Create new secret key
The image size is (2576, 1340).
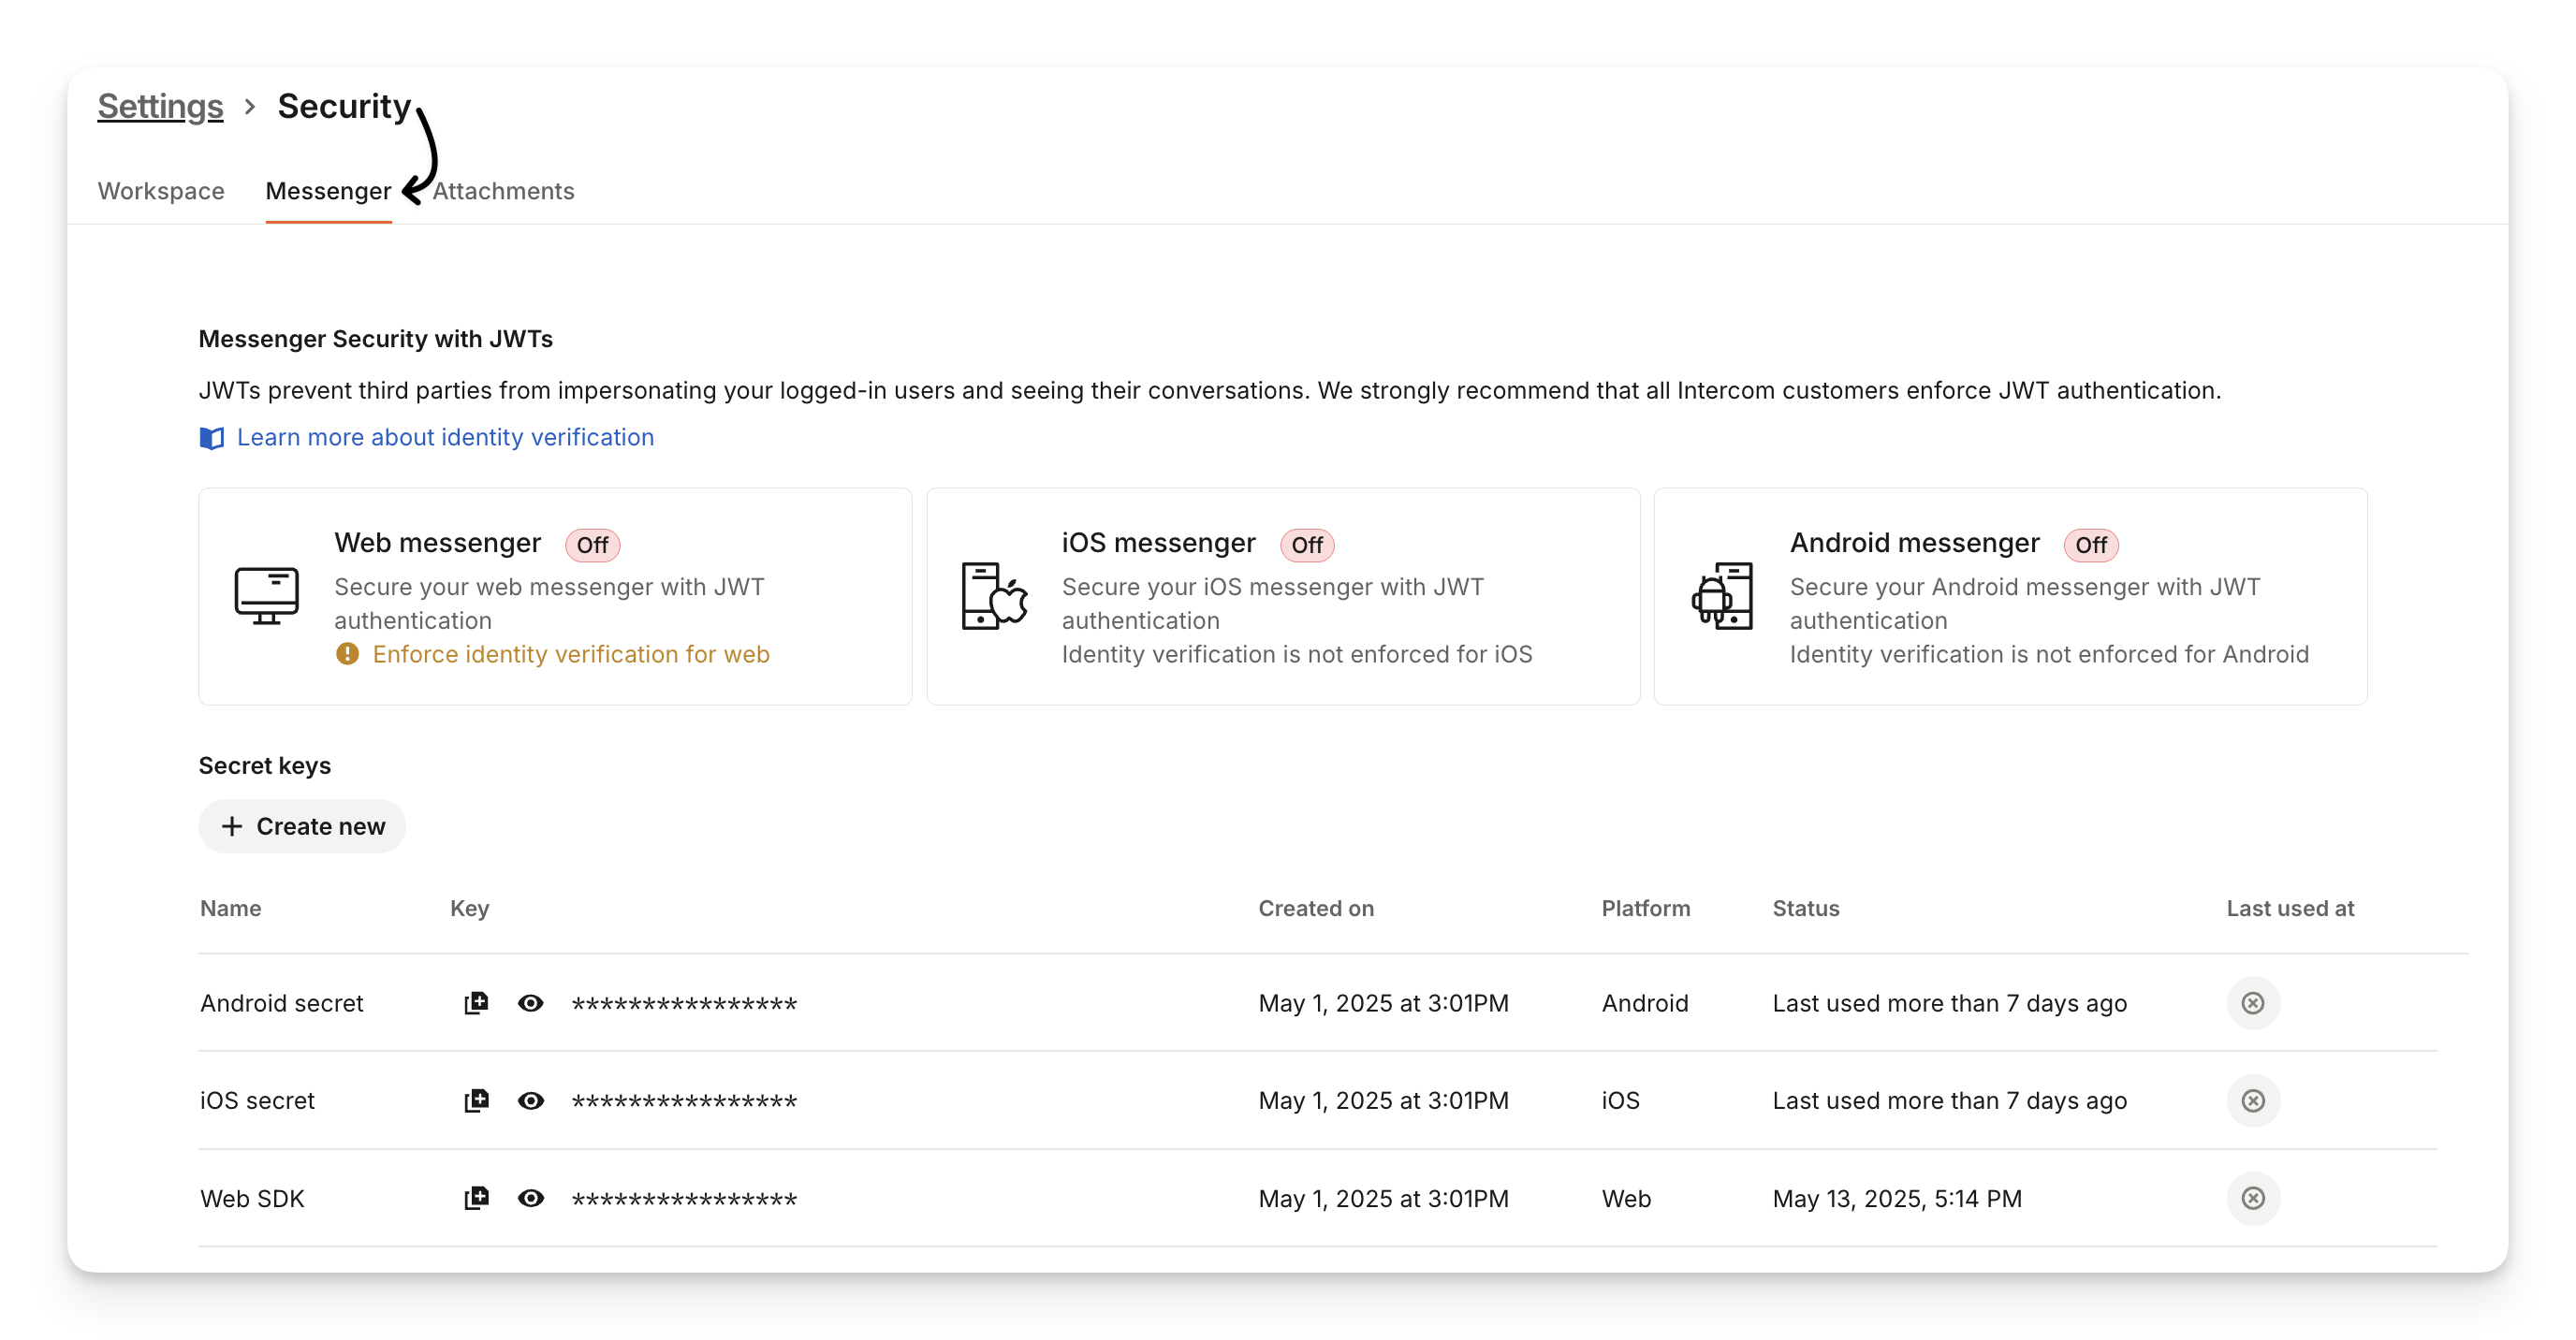302,826
